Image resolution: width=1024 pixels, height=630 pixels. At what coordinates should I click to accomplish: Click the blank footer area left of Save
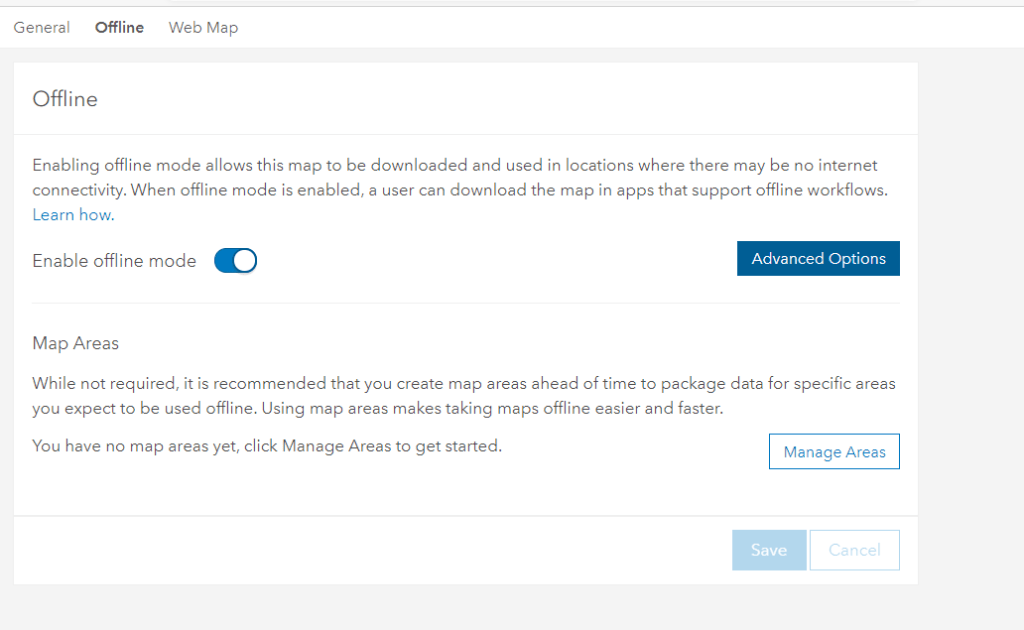point(370,550)
